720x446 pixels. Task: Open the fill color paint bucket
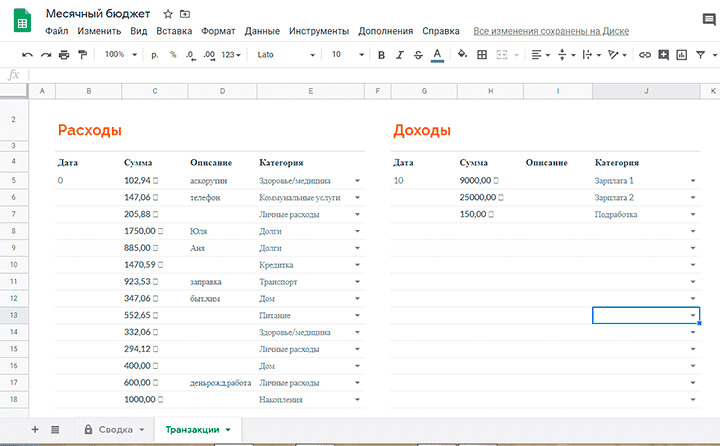tap(461, 54)
